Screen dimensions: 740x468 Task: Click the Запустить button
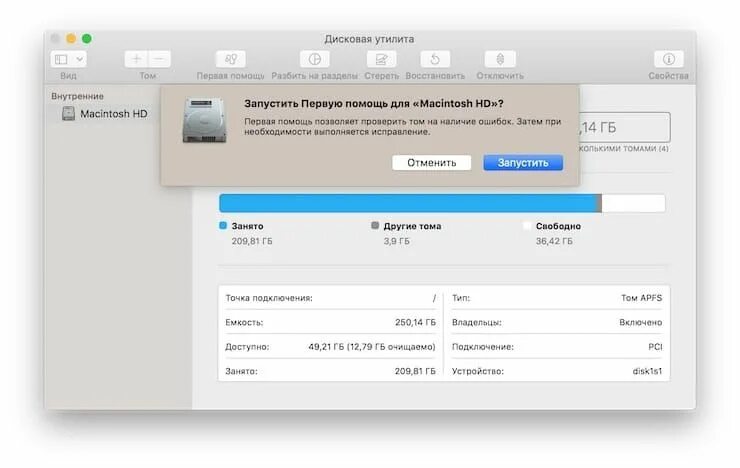click(x=523, y=163)
